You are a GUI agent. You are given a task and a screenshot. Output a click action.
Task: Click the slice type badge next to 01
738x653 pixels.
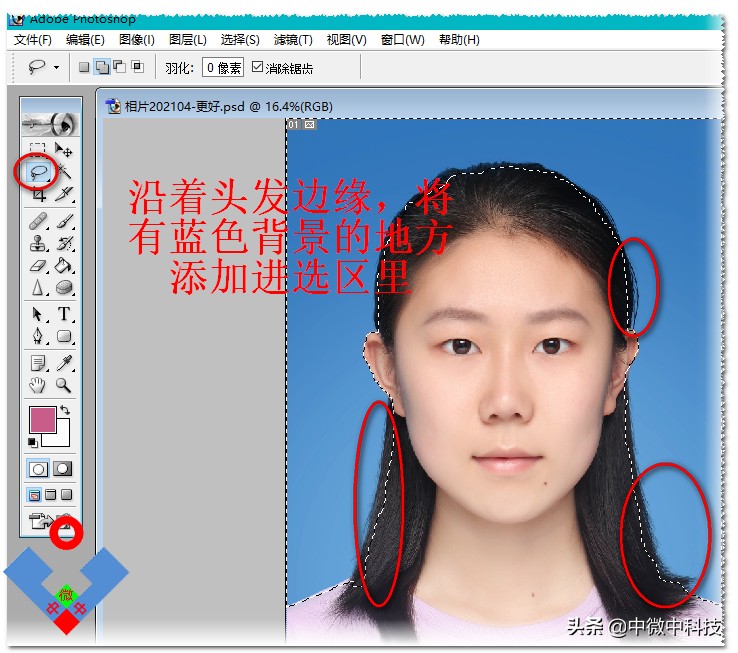(x=309, y=124)
